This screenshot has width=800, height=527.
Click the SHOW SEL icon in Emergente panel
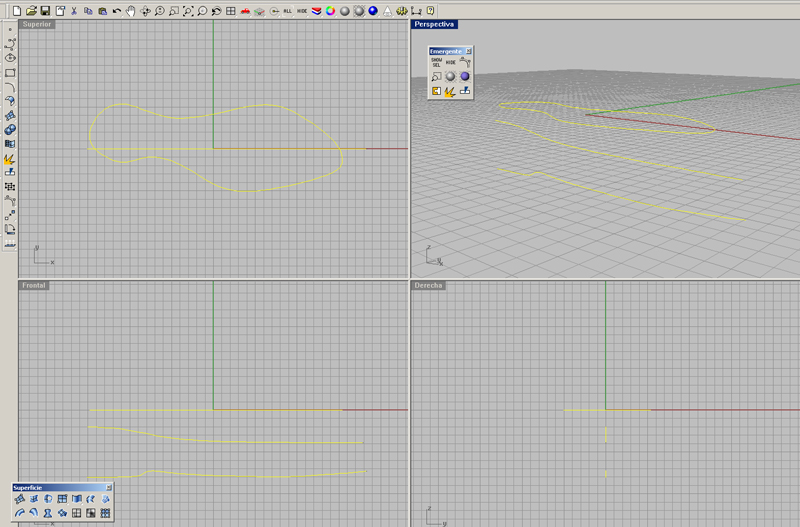tap(436, 62)
